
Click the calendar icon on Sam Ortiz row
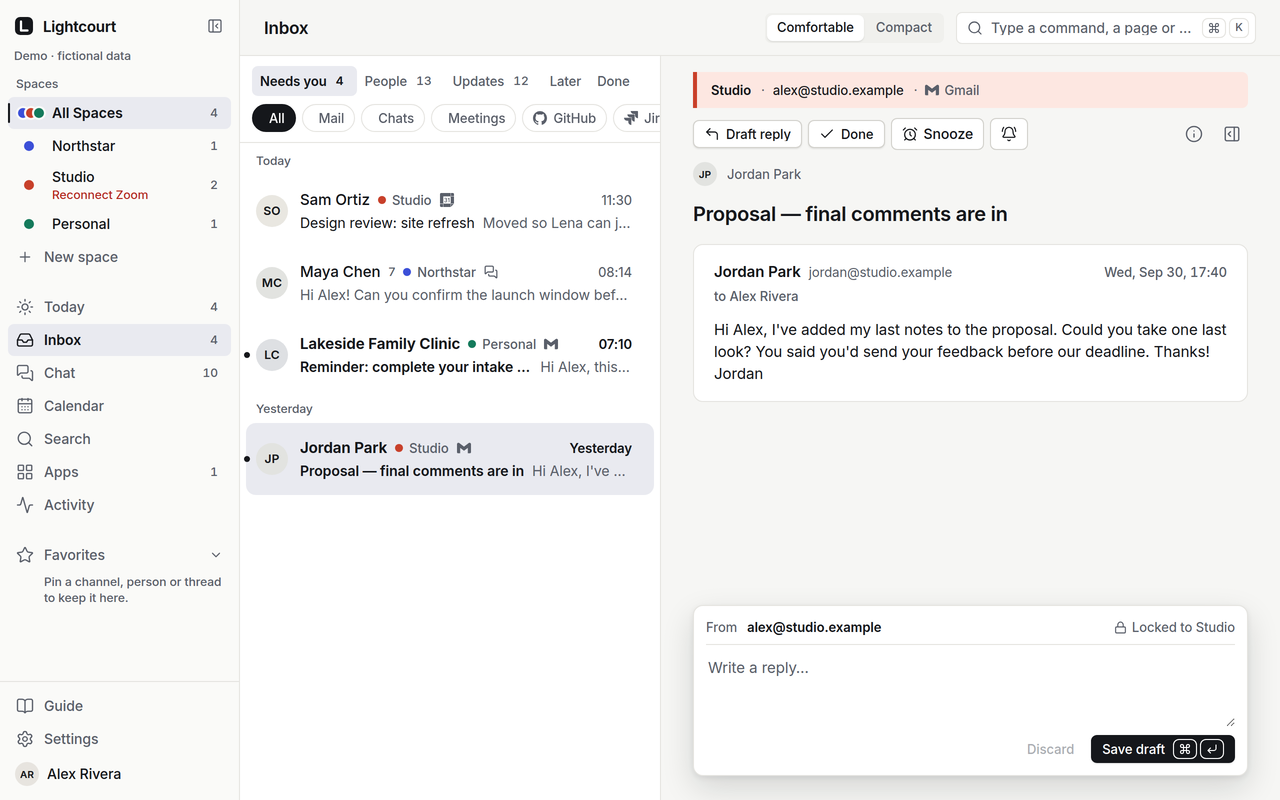point(447,200)
